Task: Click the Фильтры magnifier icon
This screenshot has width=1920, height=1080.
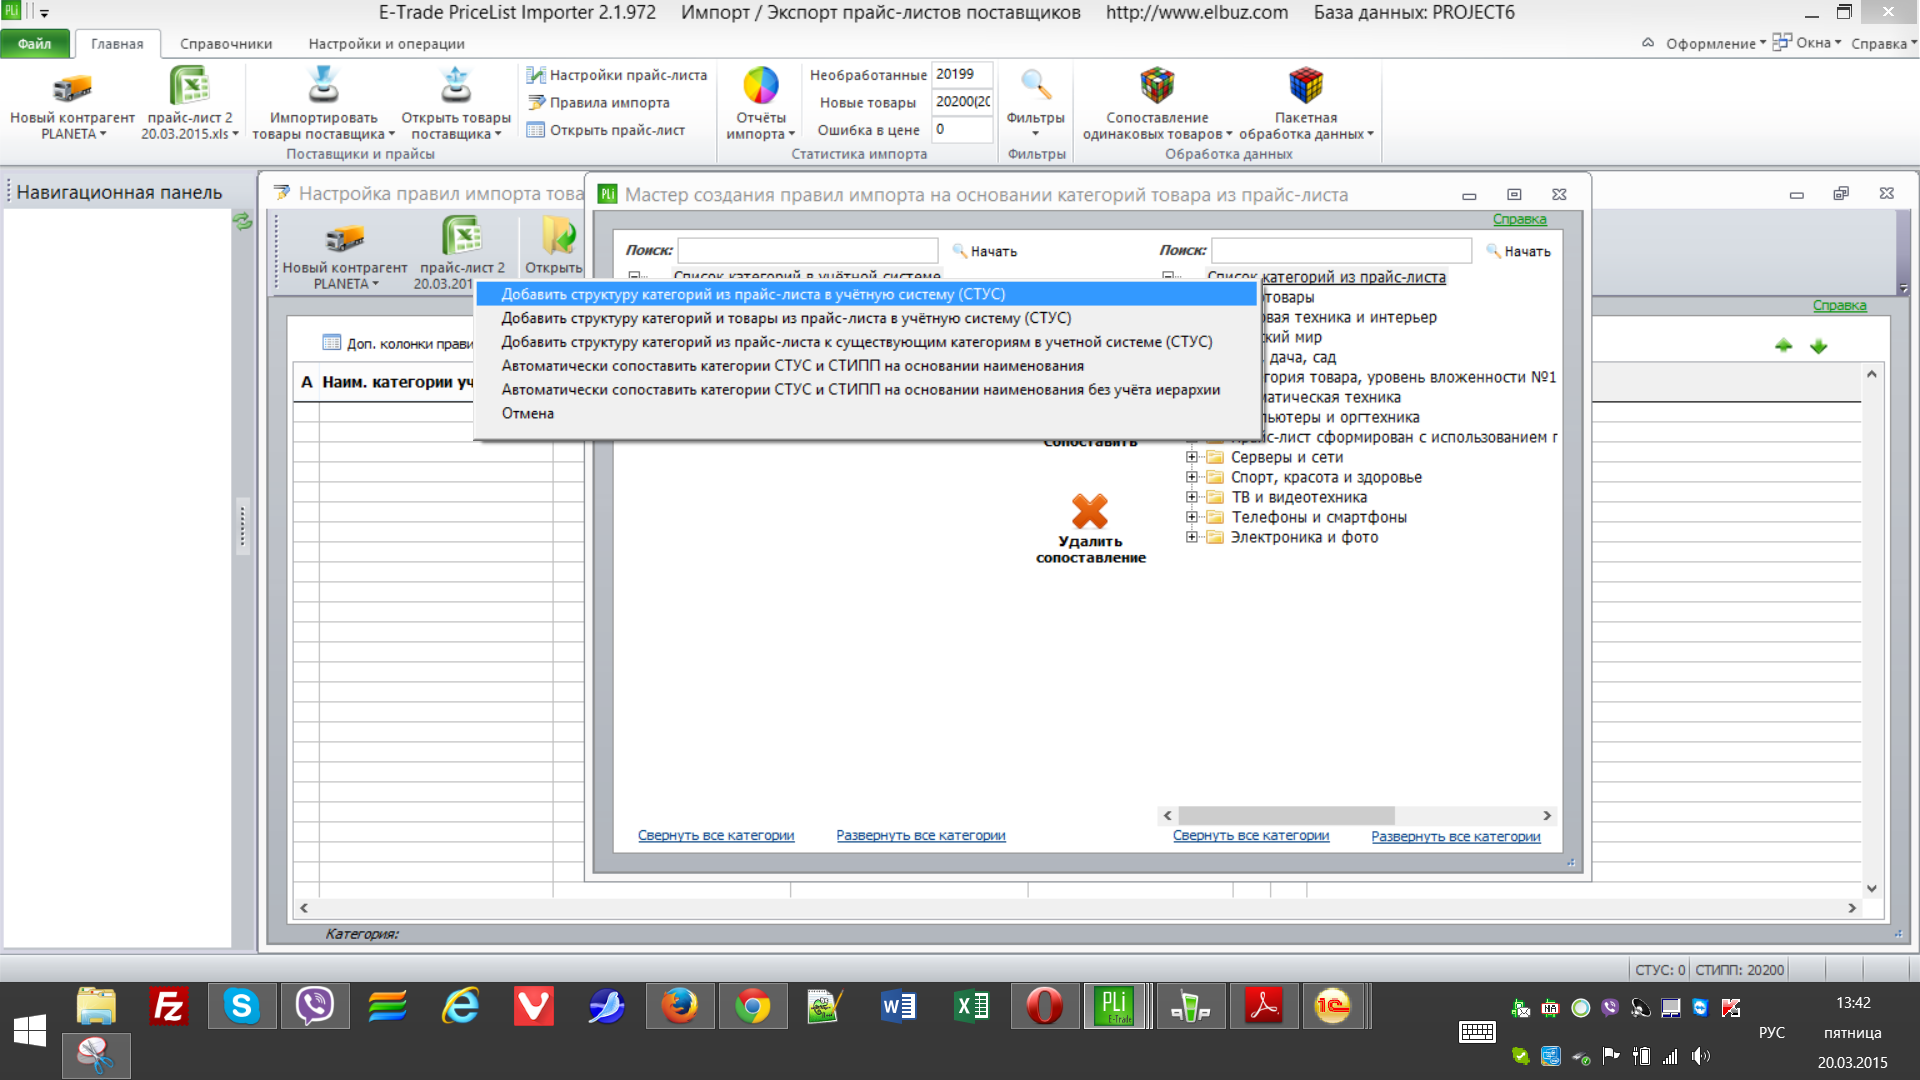Action: 1036,85
